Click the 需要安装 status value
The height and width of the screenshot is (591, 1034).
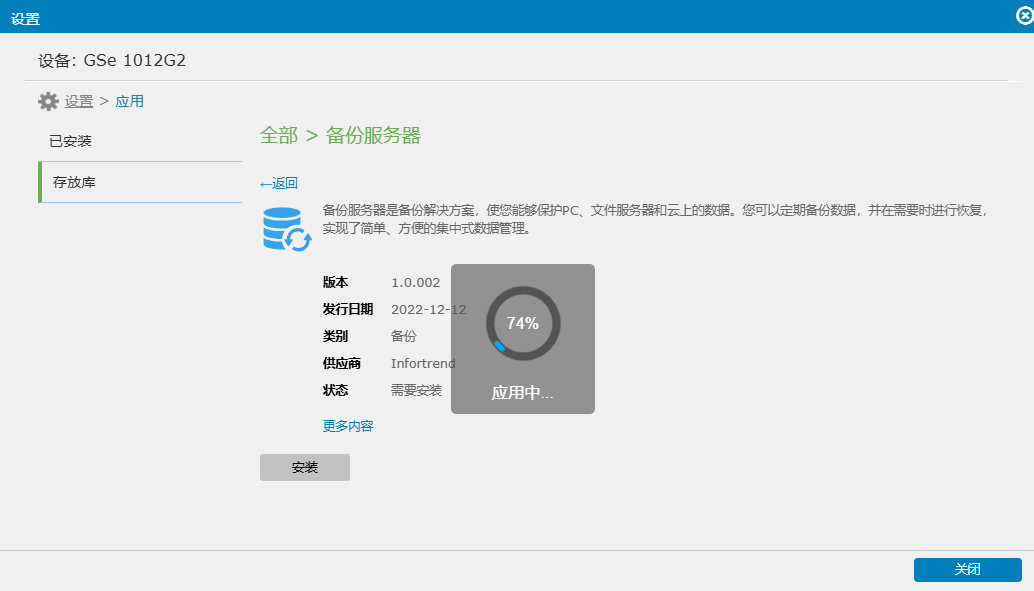point(416,391)
